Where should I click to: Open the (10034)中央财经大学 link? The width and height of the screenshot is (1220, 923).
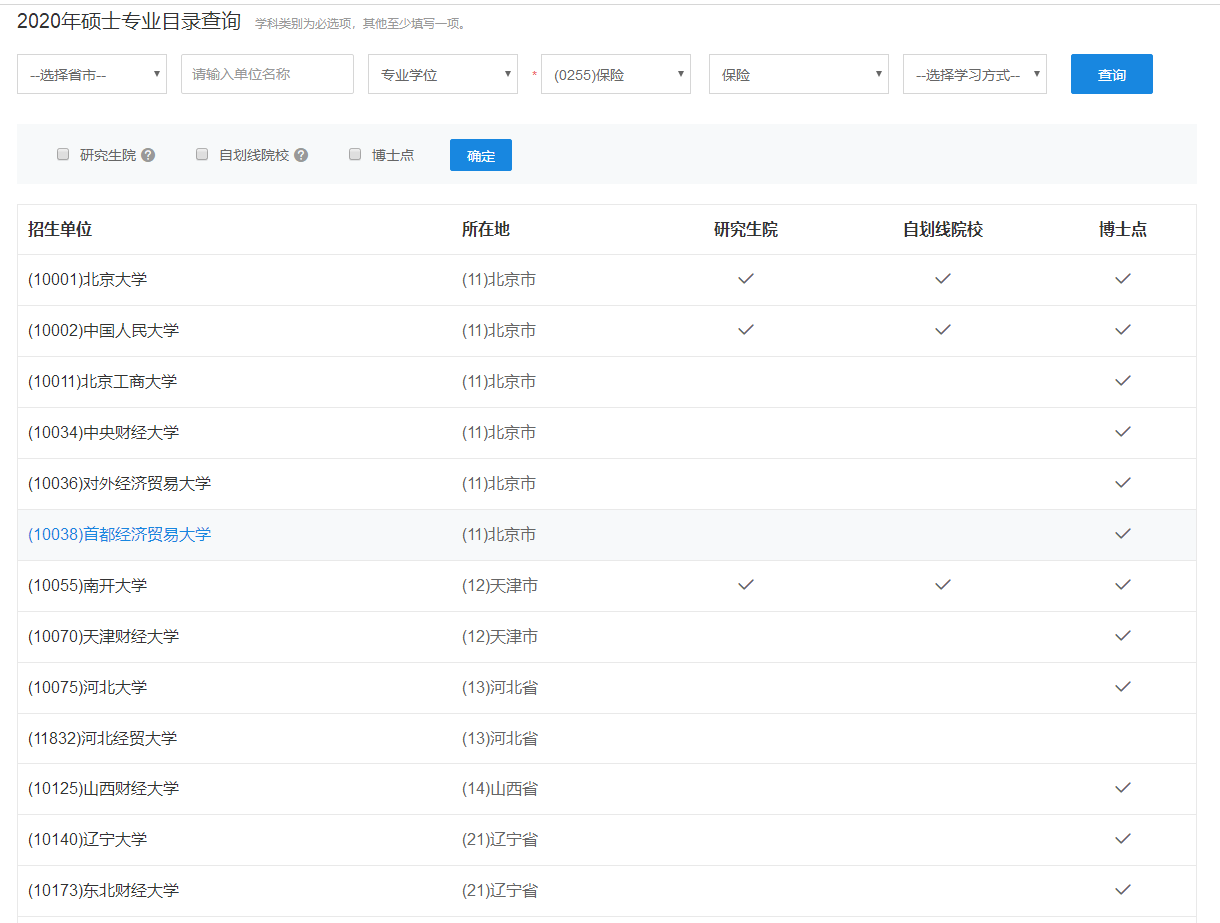click(x=103, y=433)
